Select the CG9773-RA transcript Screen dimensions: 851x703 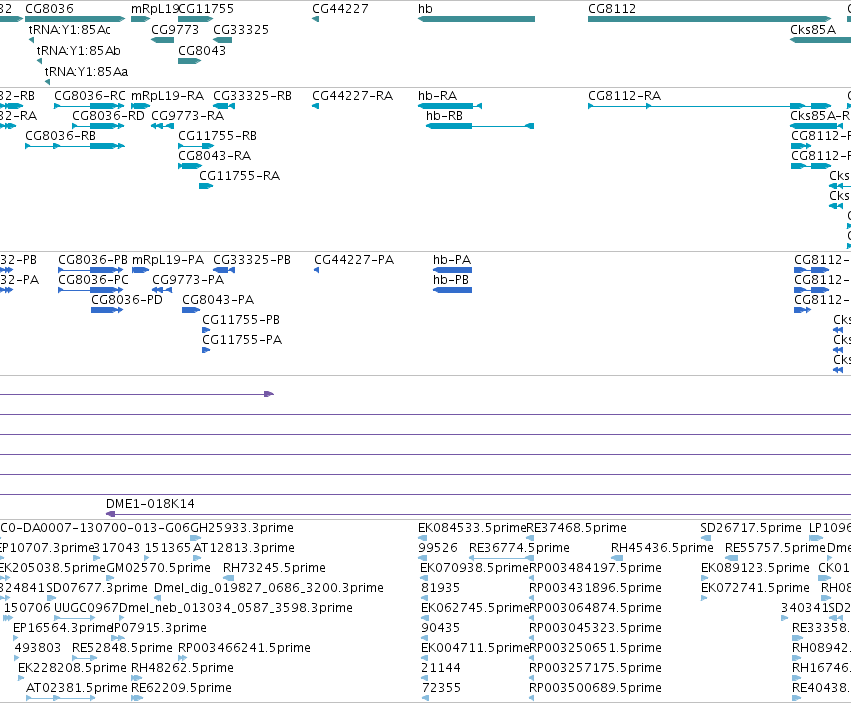(x=163, y=126)
